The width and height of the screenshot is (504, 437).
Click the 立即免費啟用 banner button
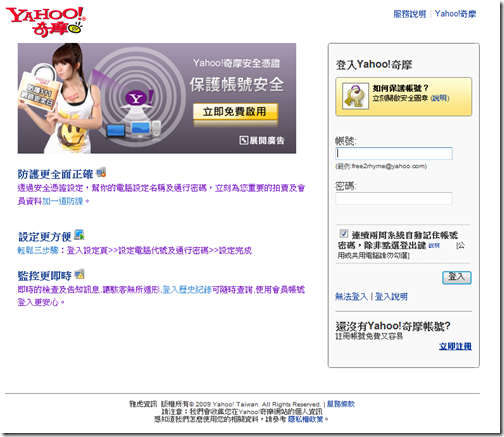[x=235, y=112]
